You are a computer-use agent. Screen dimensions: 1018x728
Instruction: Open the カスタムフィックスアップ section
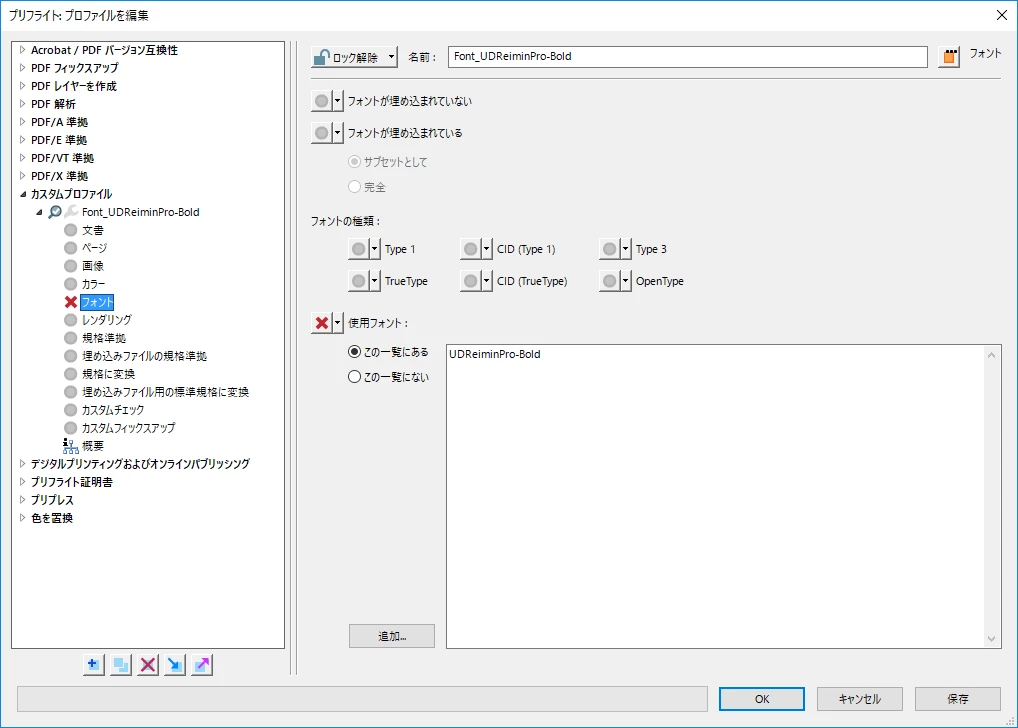[x=129, y=428]
